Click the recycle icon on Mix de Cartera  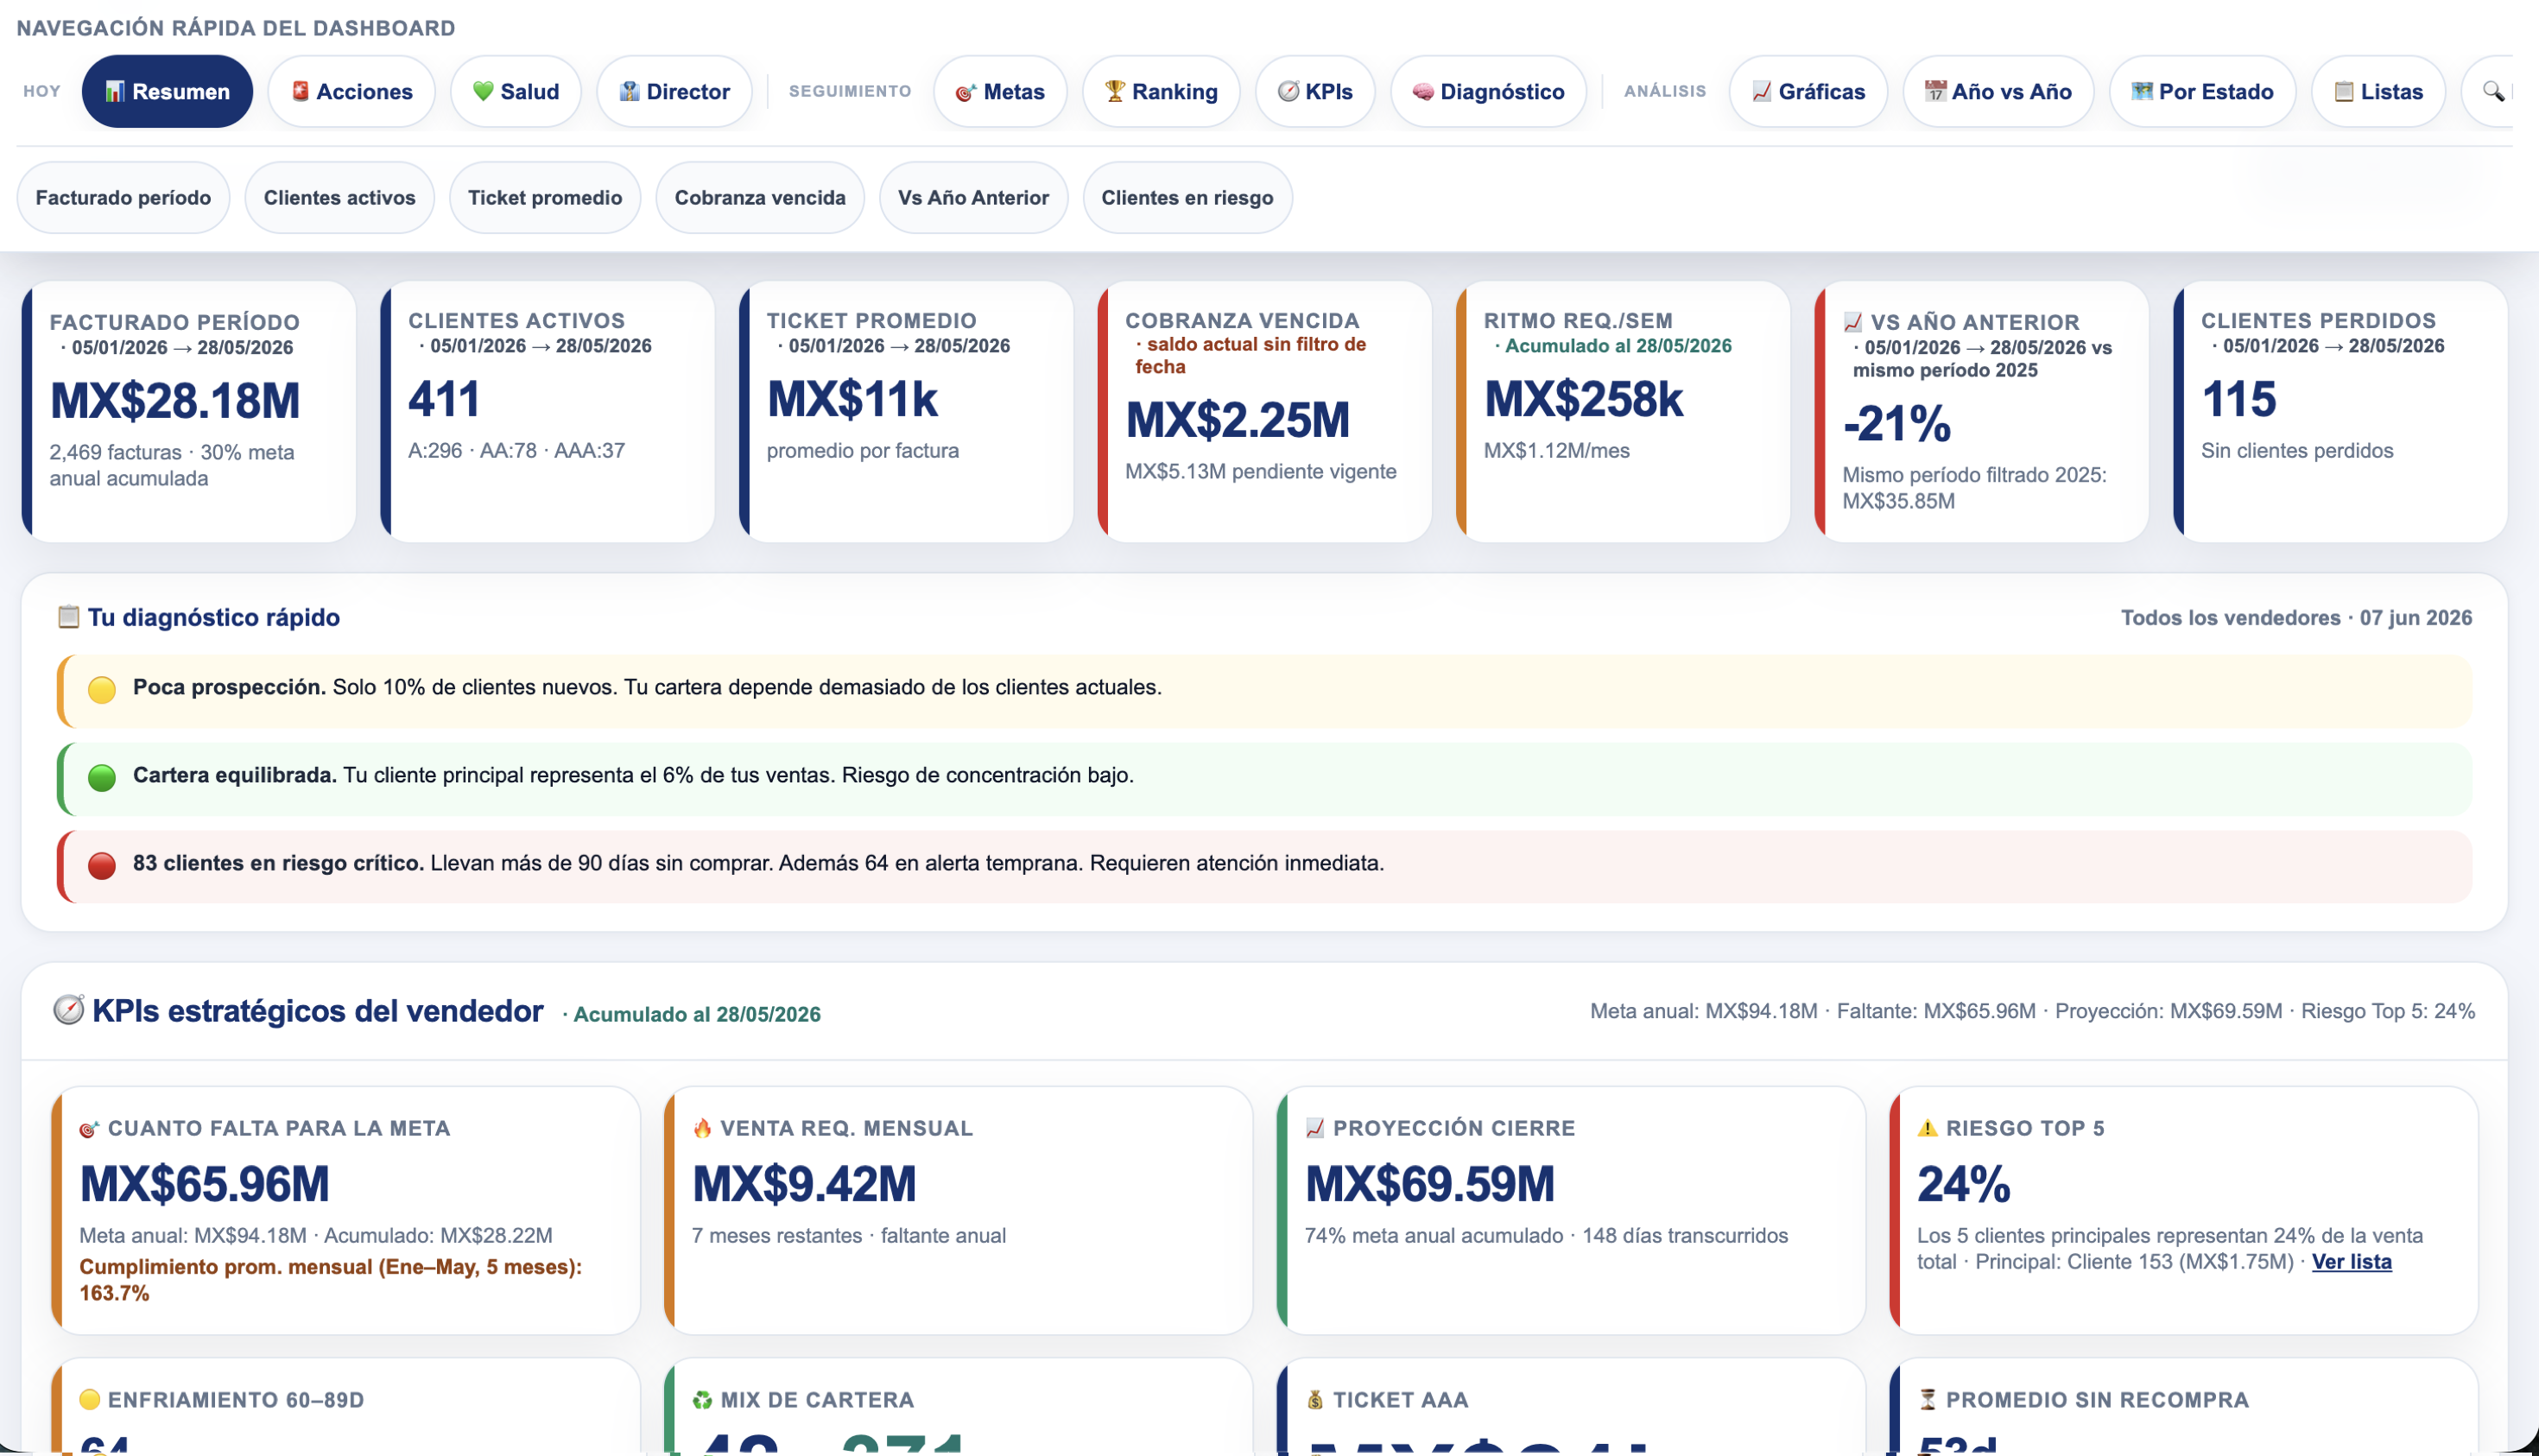tap(702, 1400)
